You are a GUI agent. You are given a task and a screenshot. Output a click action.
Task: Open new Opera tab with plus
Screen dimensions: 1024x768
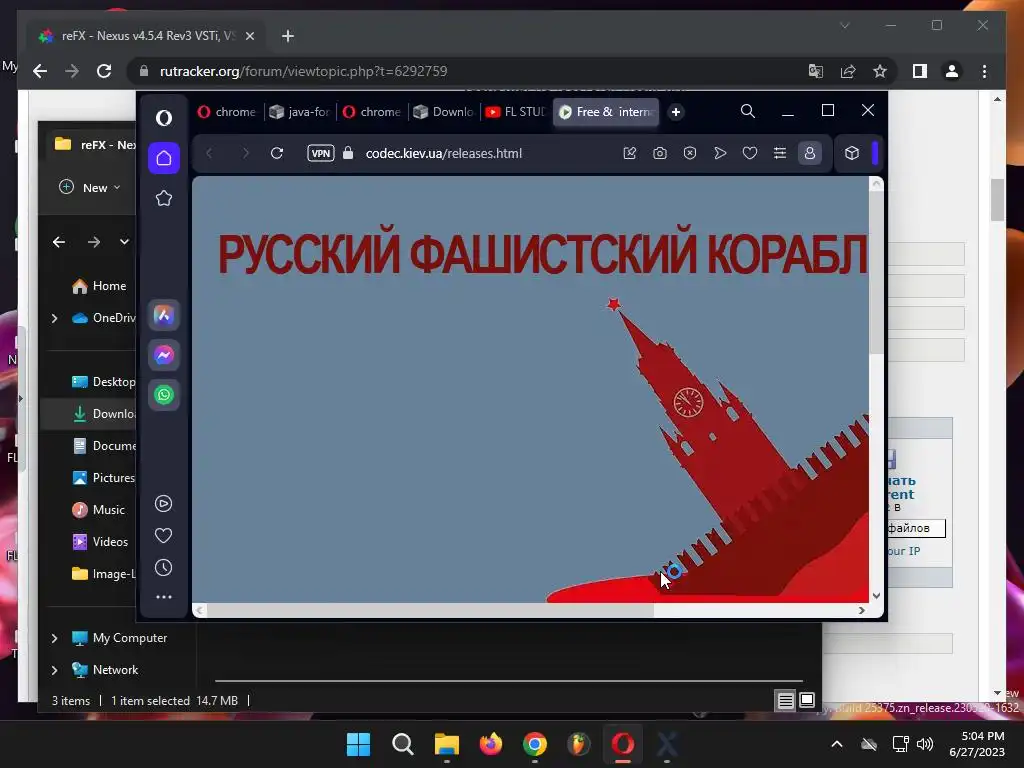tap(676, 112)
